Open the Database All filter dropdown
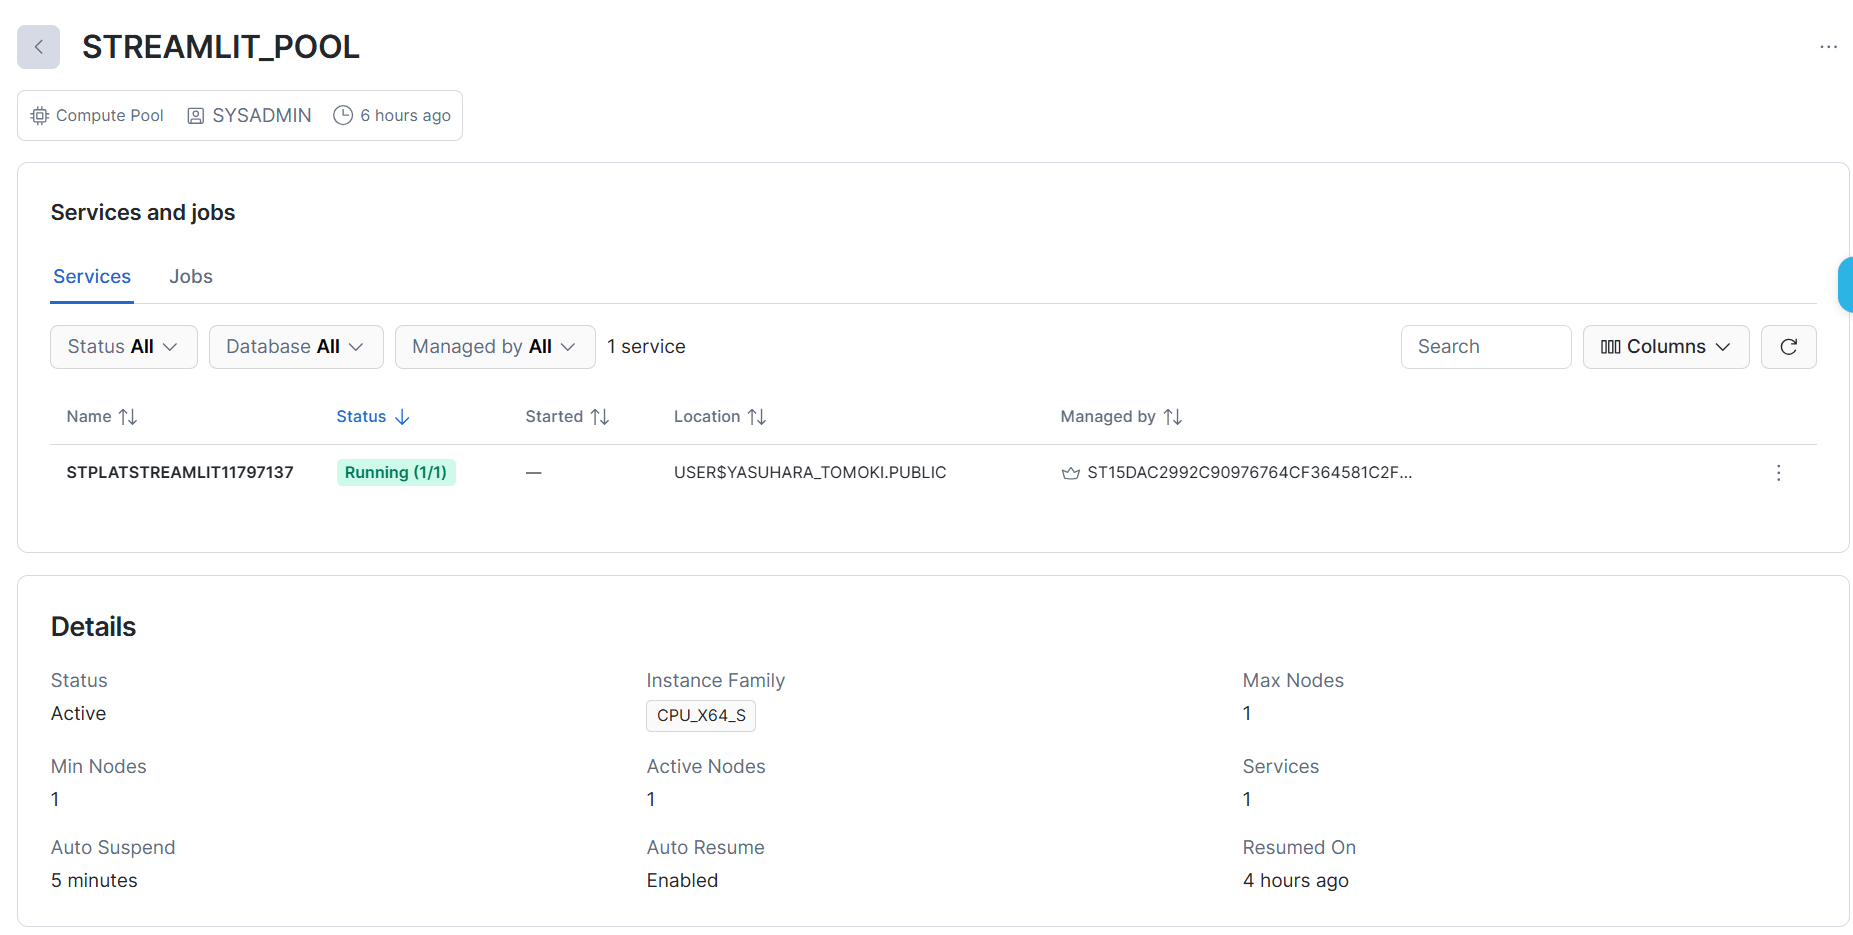The height and width of the screenshot is (935, 1853). 296,347
